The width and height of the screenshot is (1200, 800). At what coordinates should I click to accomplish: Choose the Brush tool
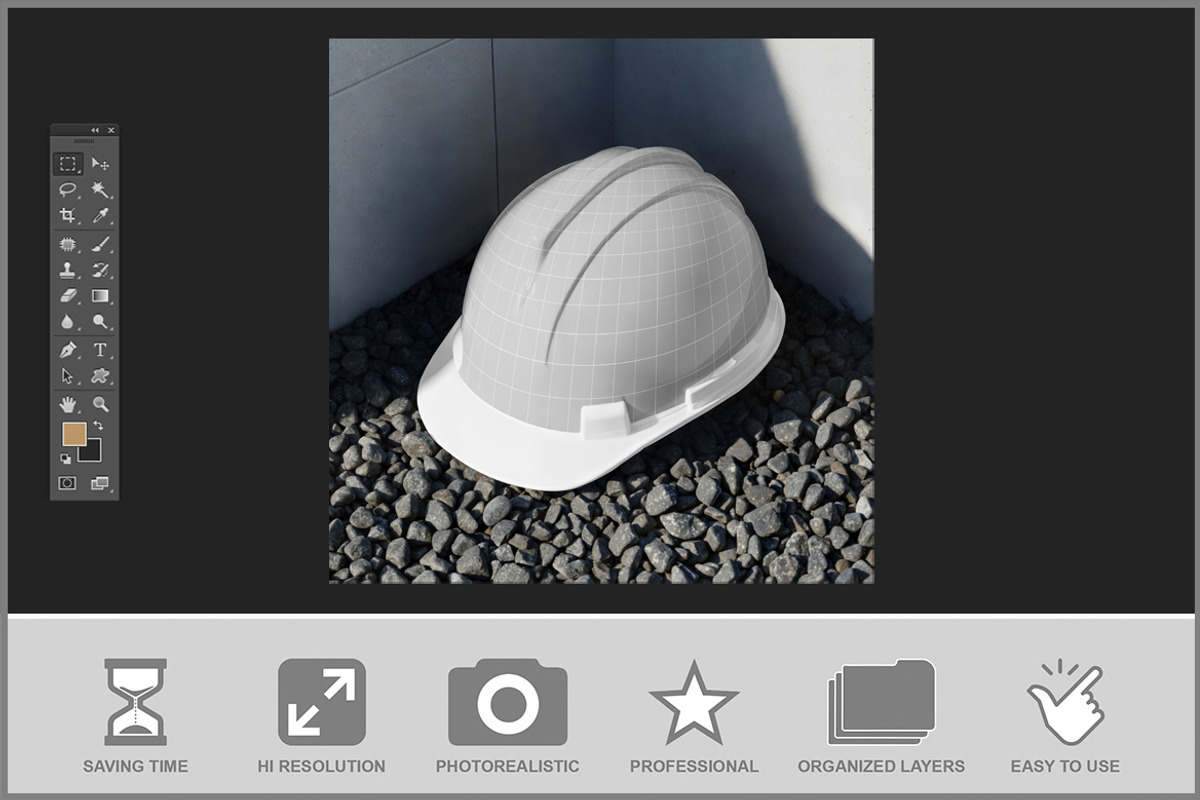pos(103,243)
